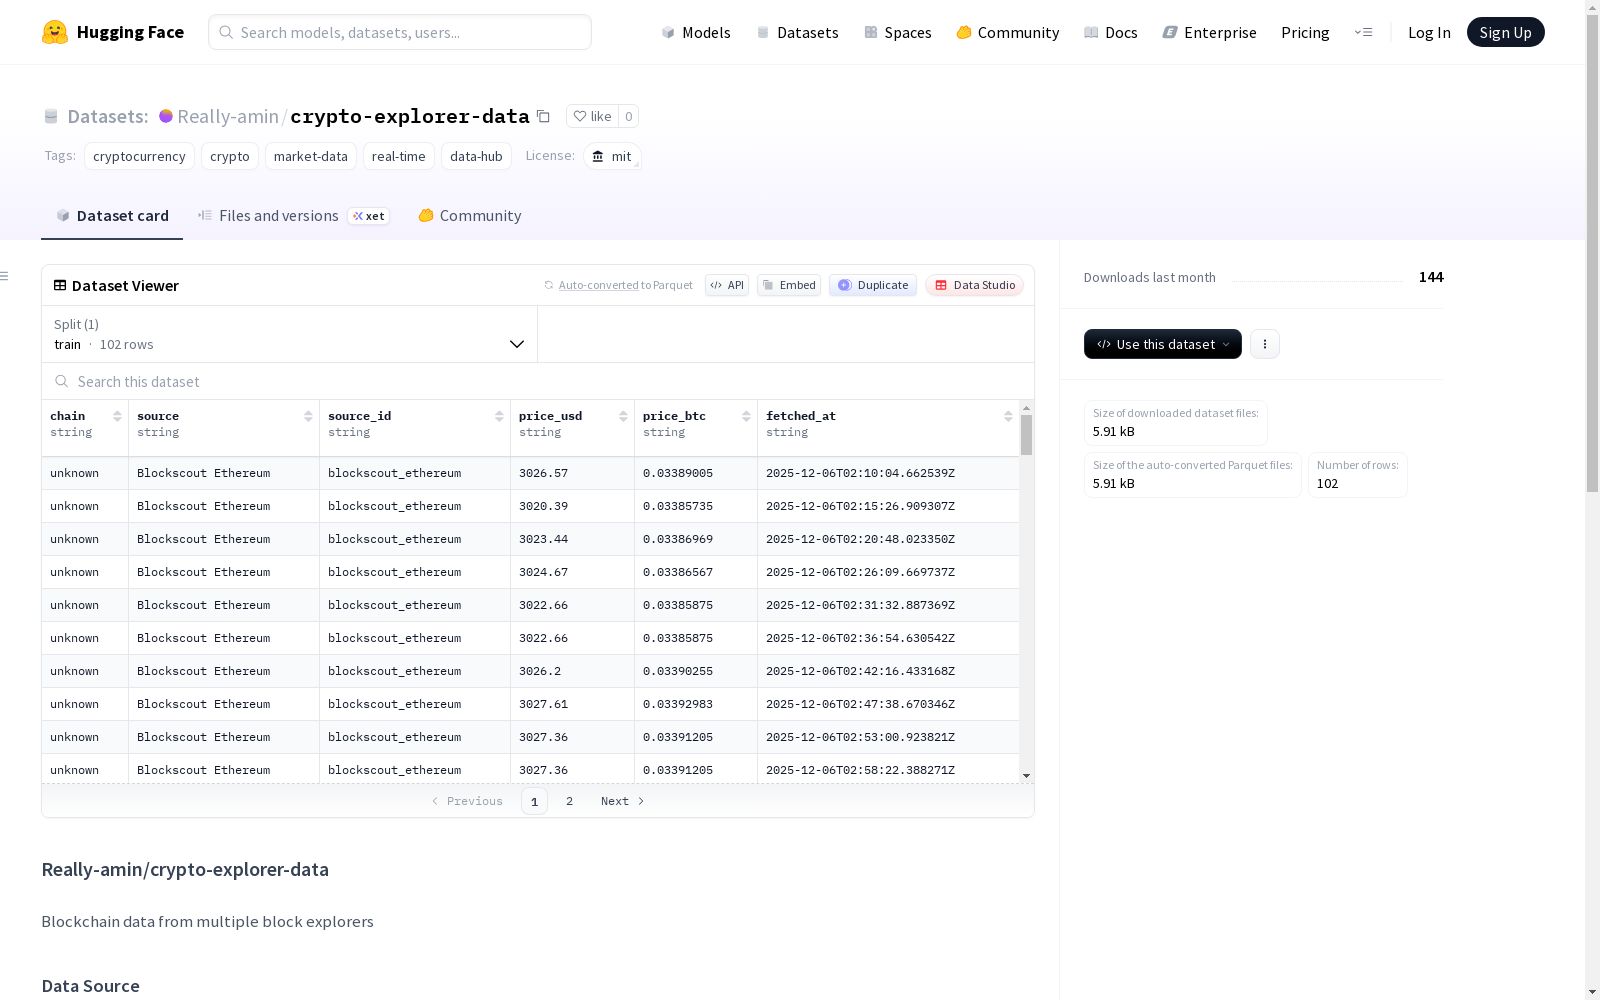Sort by price_btc column
The width and height of the screenshot is (1600, 1000).
746,416
